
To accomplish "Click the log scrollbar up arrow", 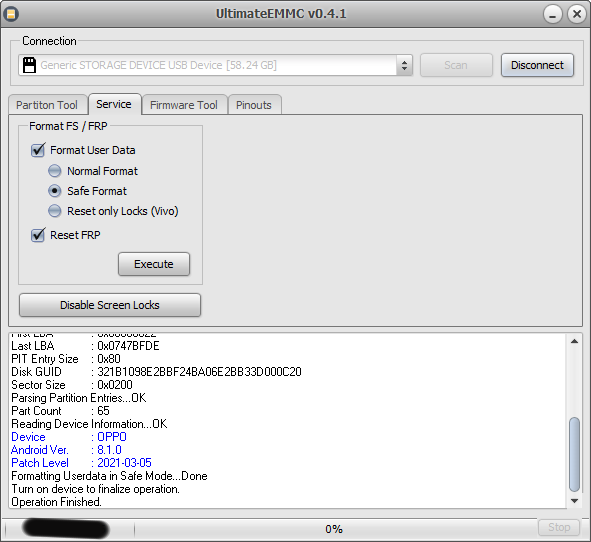I will click(x=574, y=341).
